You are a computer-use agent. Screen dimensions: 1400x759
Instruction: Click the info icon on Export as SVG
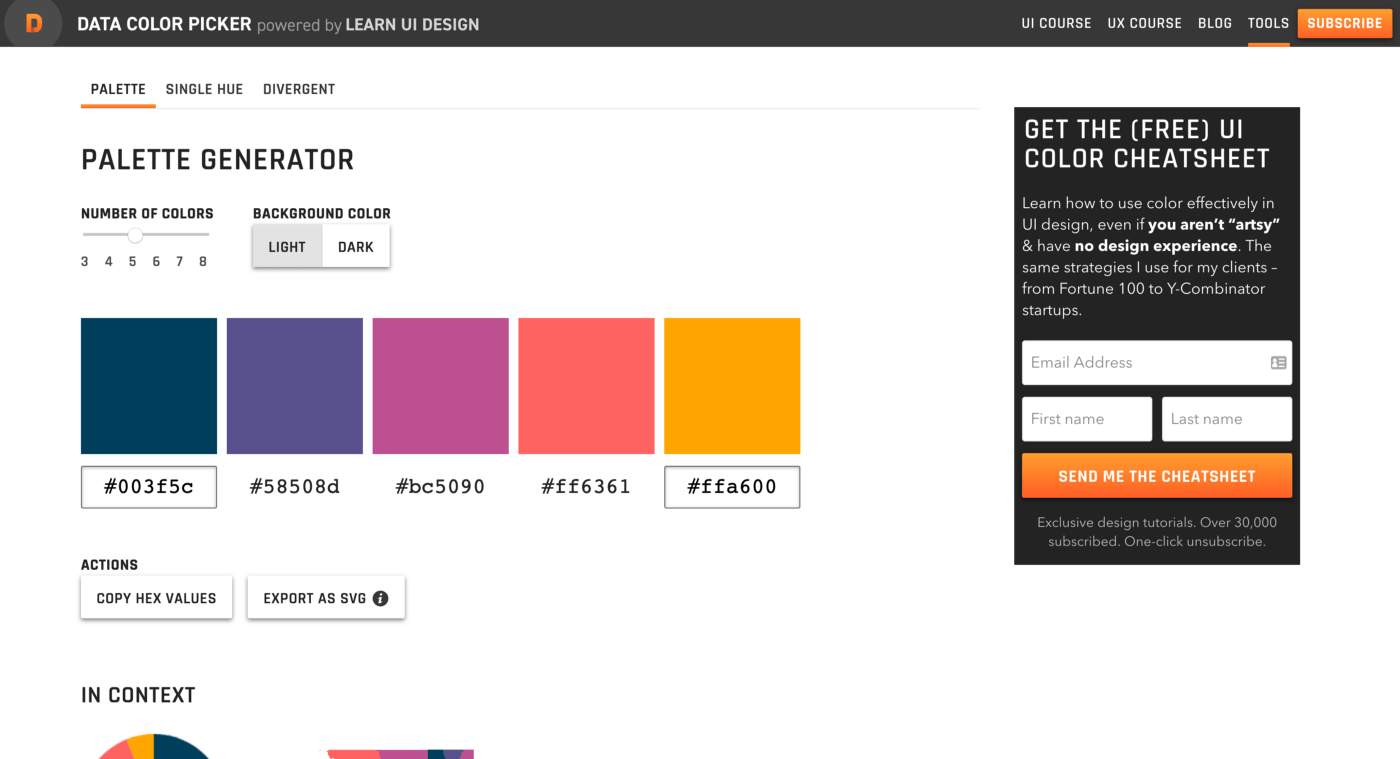[380, 598]
